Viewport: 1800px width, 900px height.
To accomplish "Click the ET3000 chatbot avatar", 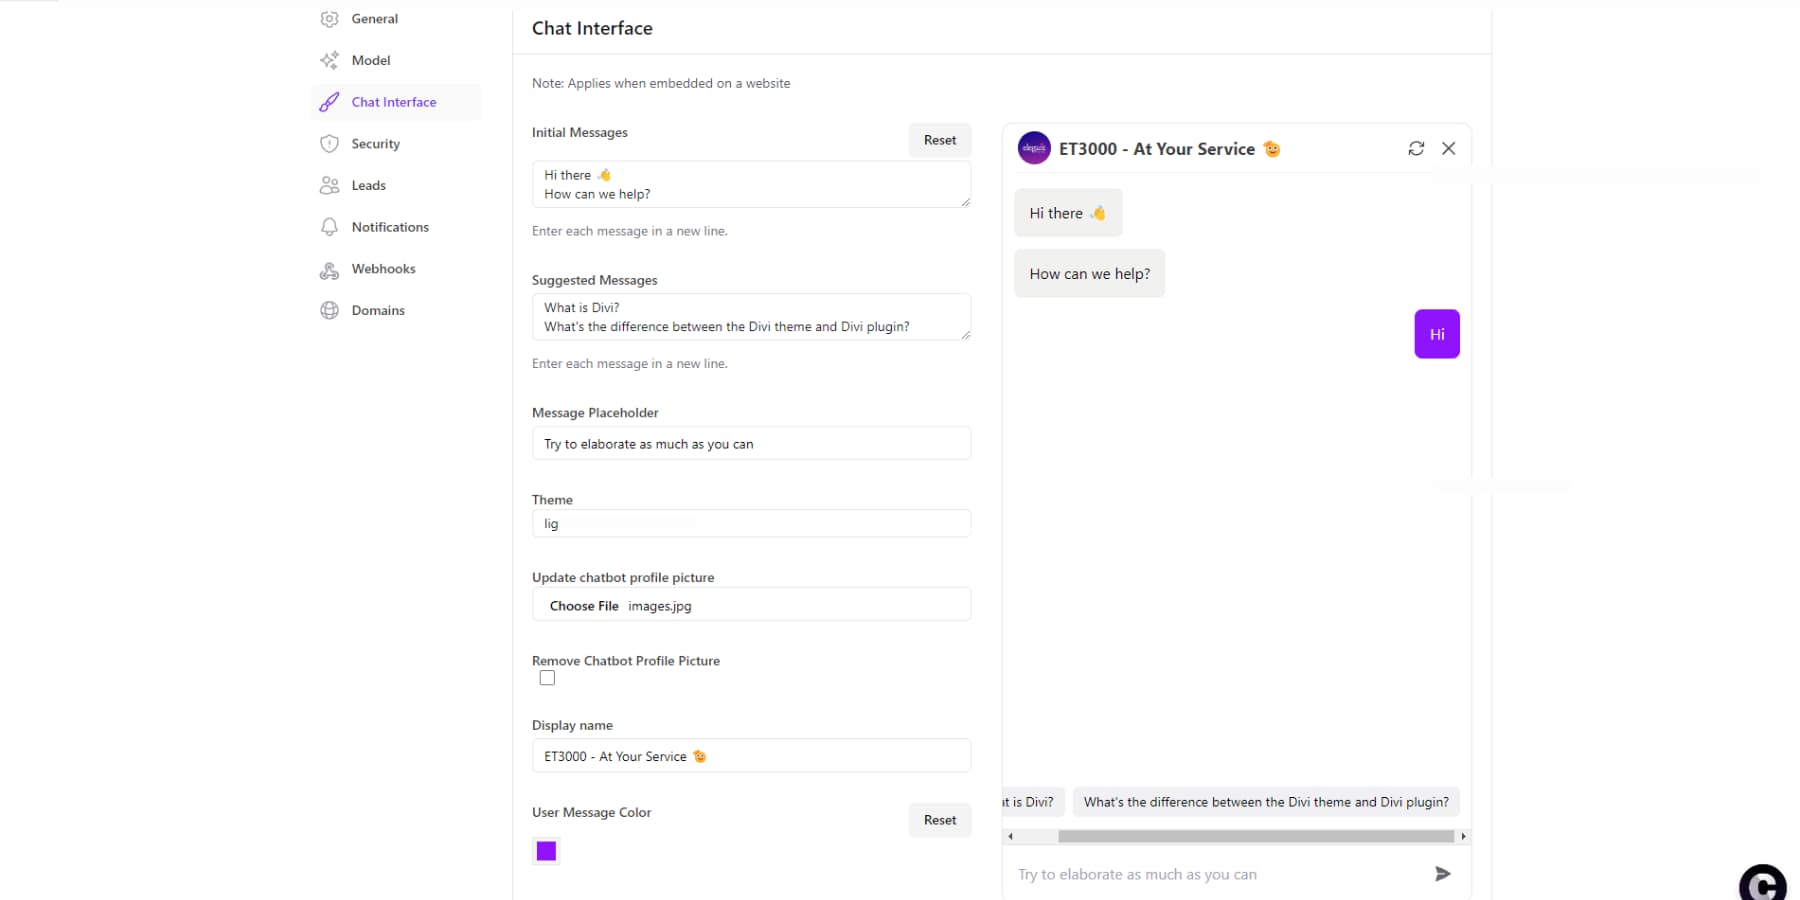I will coord(1034,147).
